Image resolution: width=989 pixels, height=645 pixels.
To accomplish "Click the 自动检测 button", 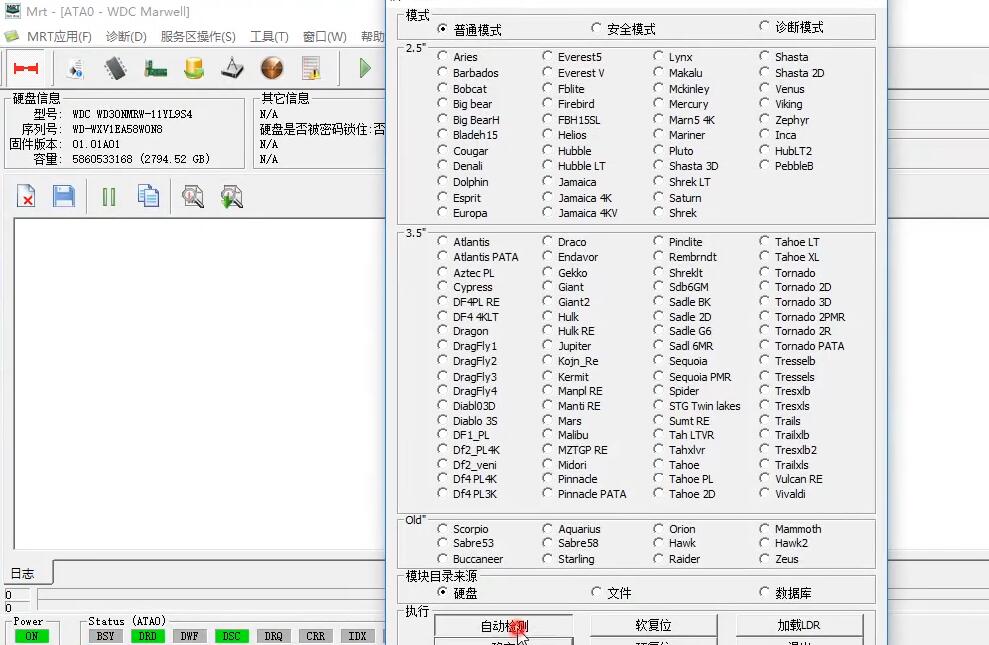I will pos(503,625).
